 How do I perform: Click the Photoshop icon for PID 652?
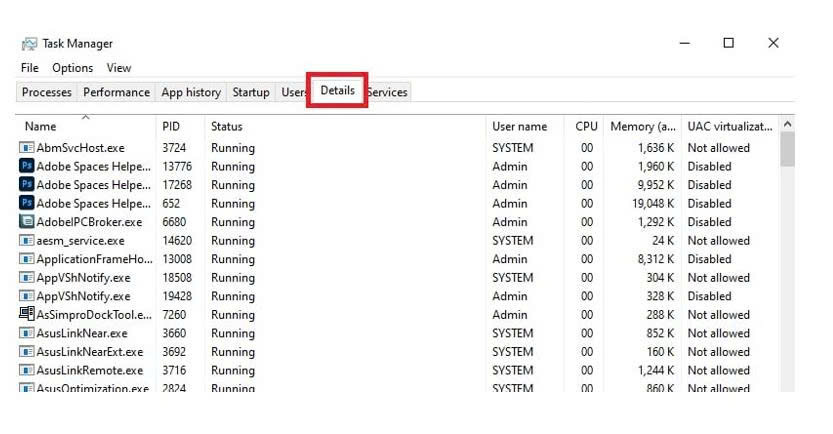(x=27, y=203)
